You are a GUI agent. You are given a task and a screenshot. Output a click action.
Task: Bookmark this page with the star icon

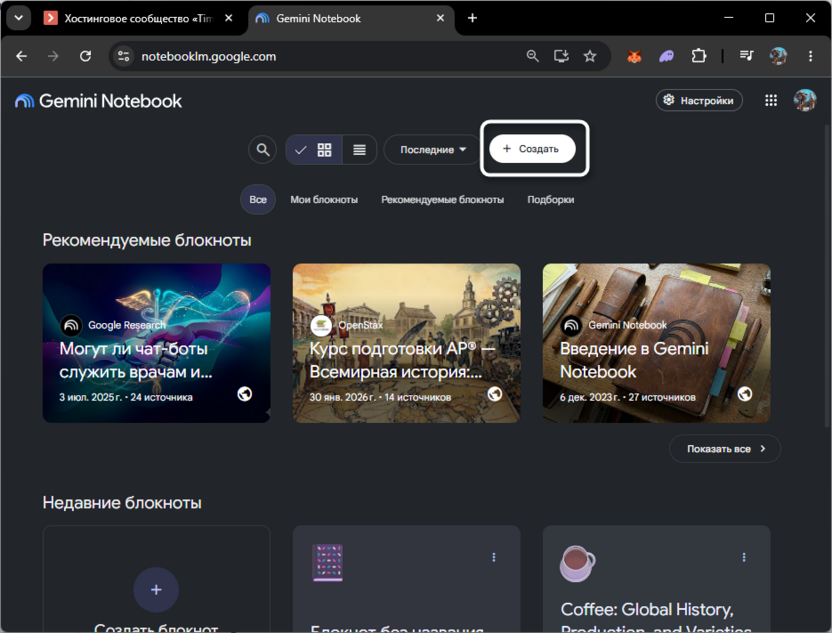coord(590,56)
